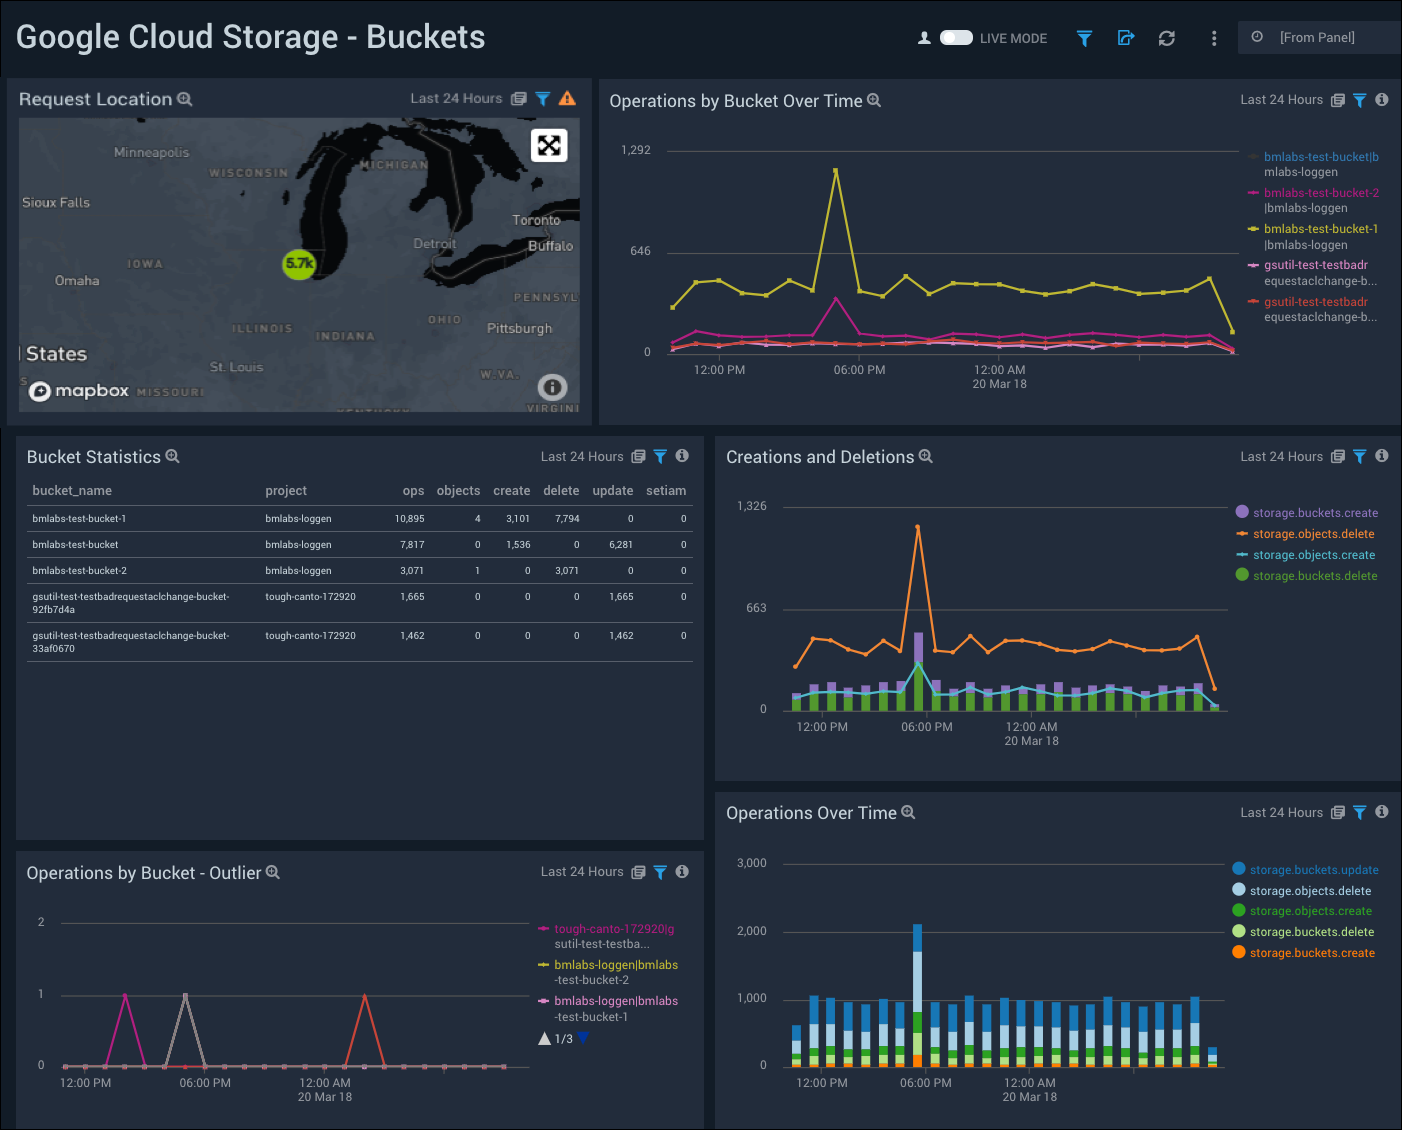Toggle the LIVE MODE switch

click(956, 37)
